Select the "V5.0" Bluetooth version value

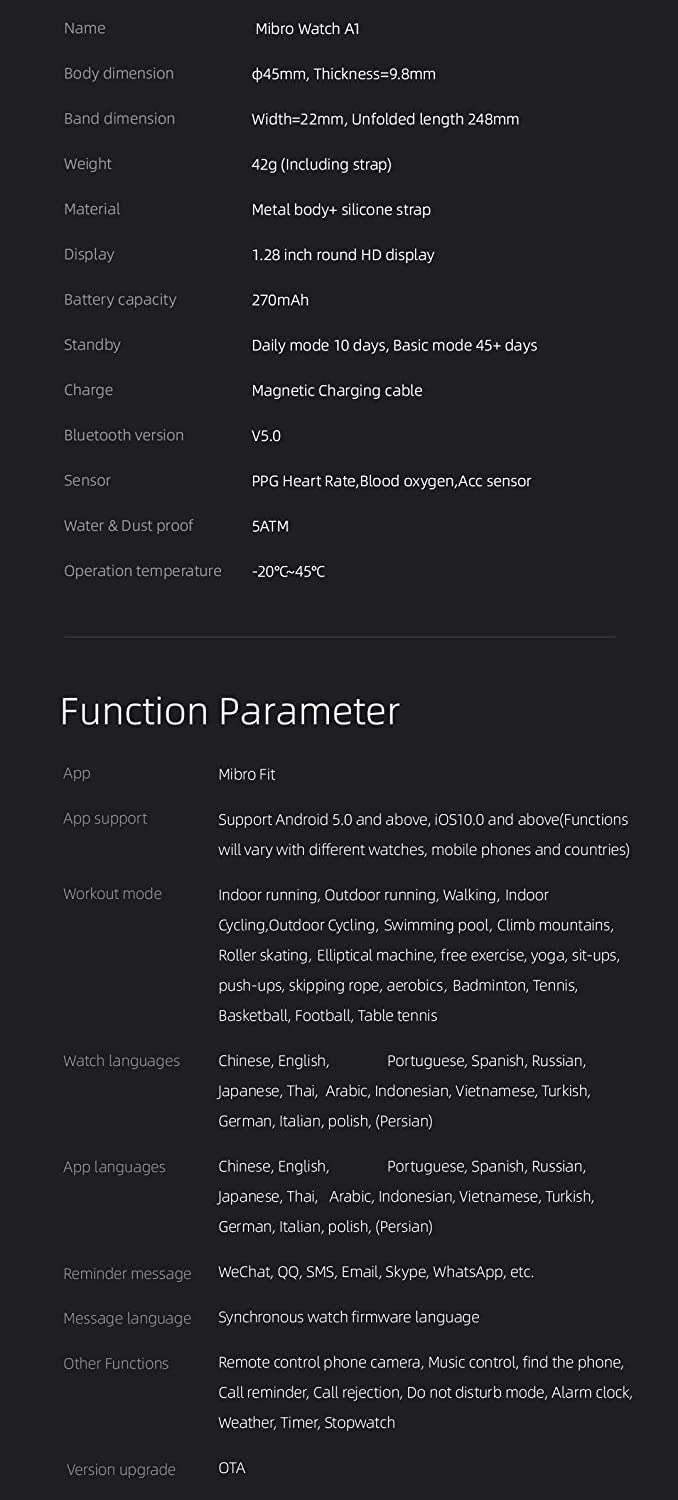266,436
